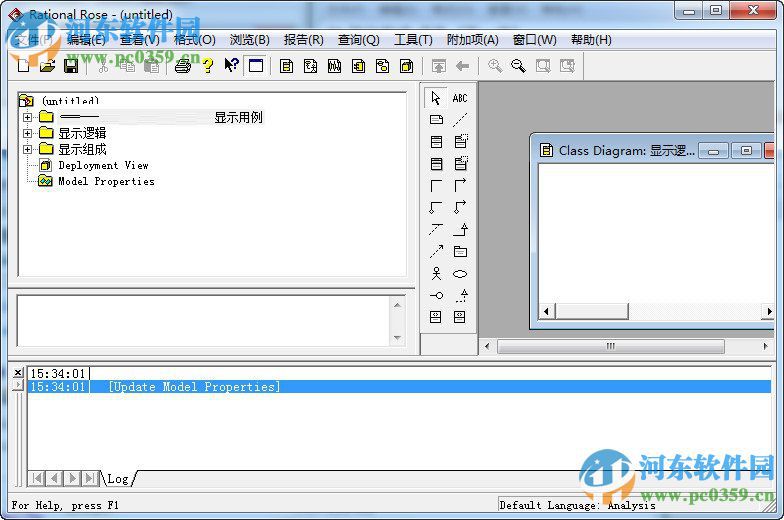Select the Update Model Properties log entry
The height and width of the screenshot is (520, 784).
click(x=398, y=386)
